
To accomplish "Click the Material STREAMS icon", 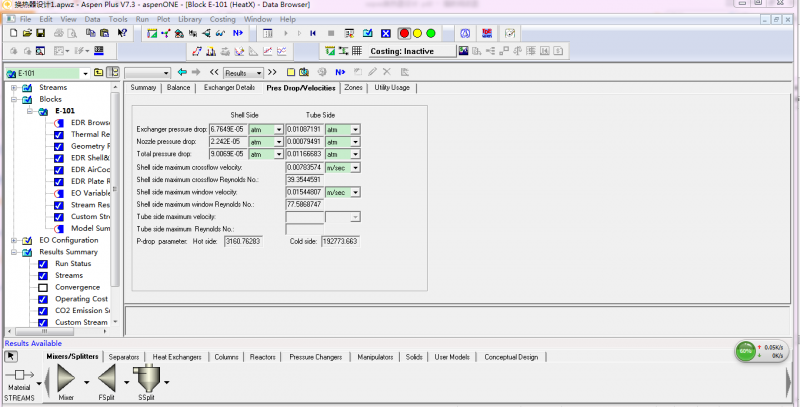I will (x=18, y=377).
